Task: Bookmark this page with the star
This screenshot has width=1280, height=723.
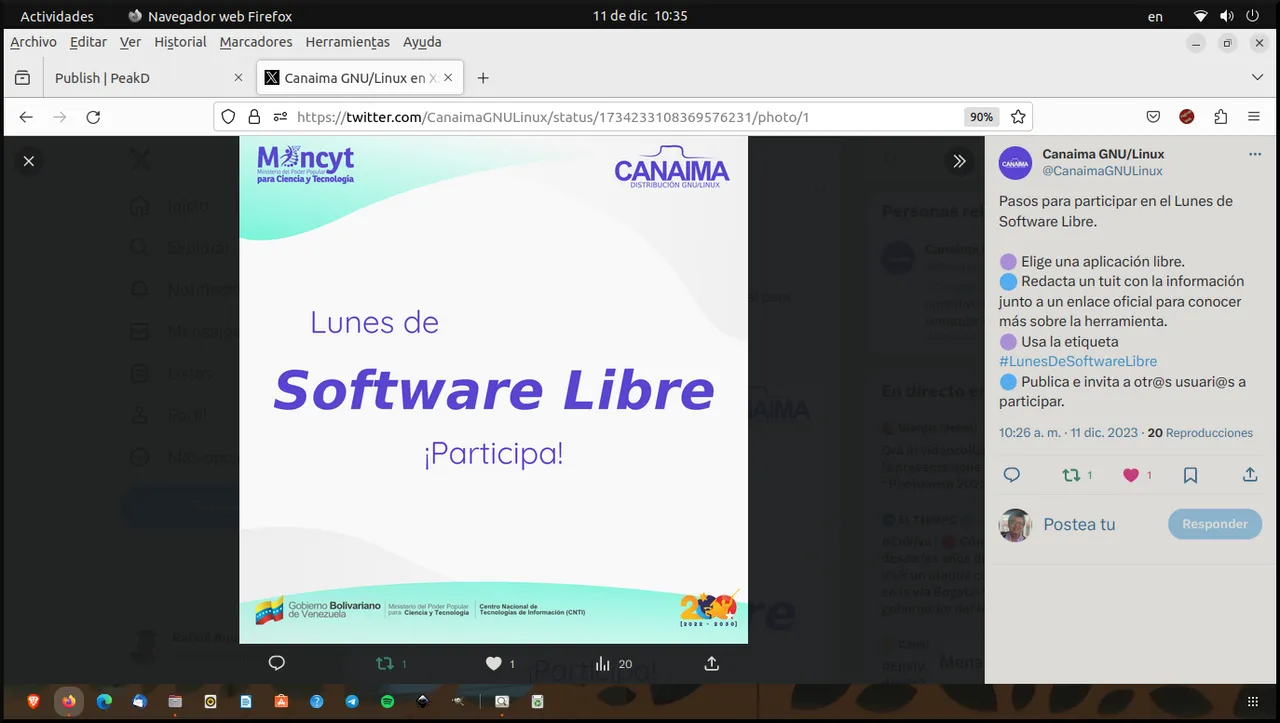Action: (x=1018, y=117)
